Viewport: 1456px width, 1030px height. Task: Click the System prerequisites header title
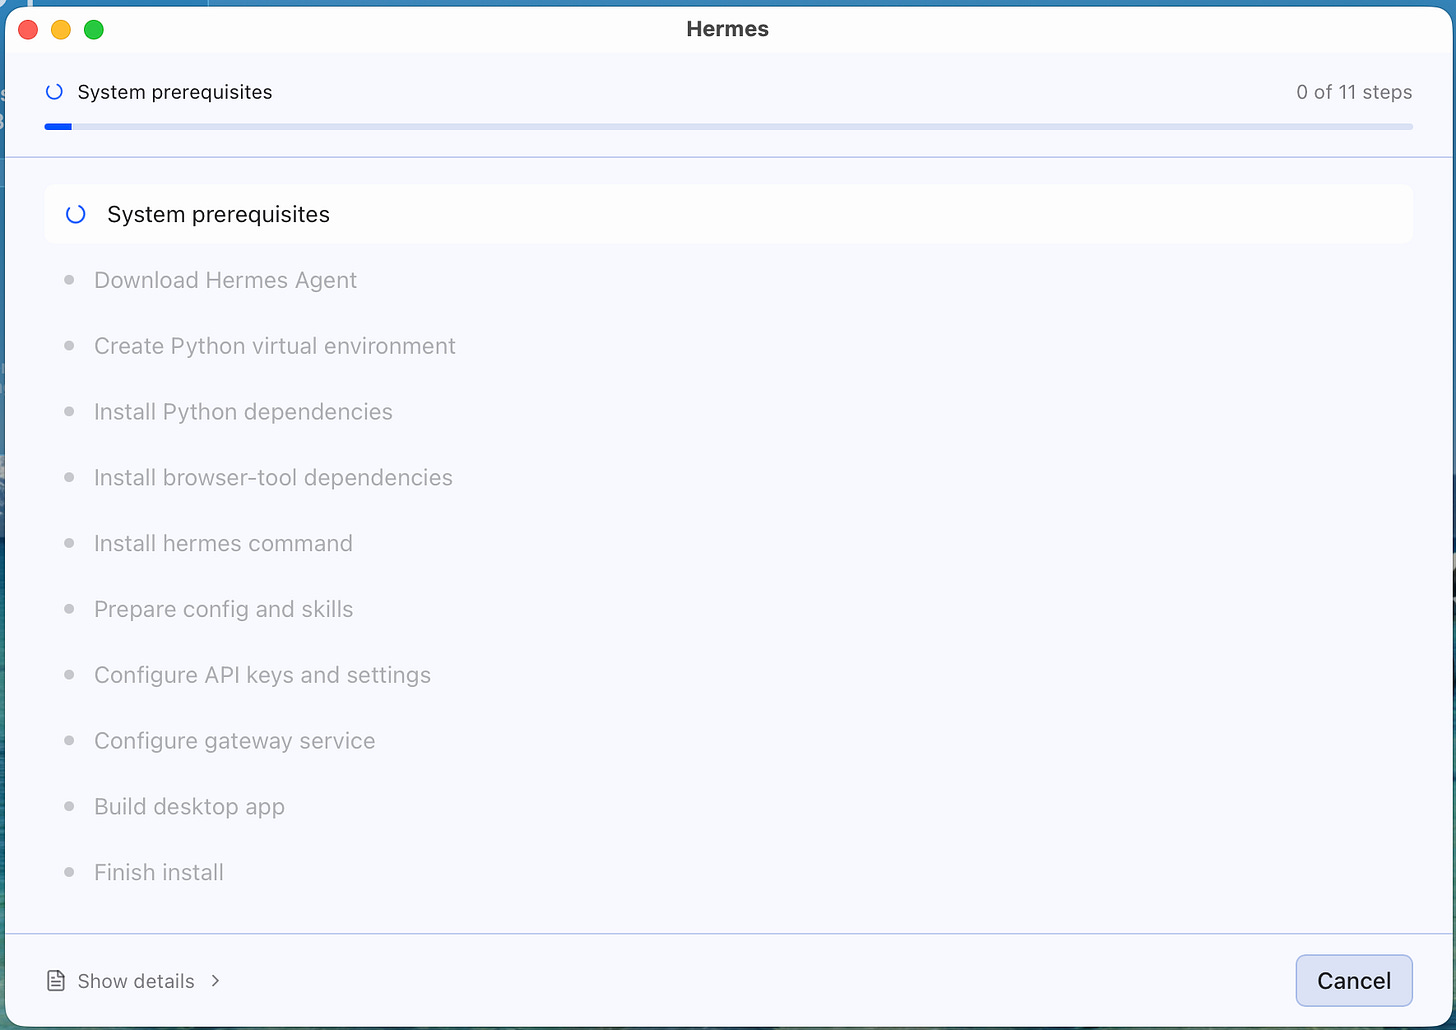[175, 92]
